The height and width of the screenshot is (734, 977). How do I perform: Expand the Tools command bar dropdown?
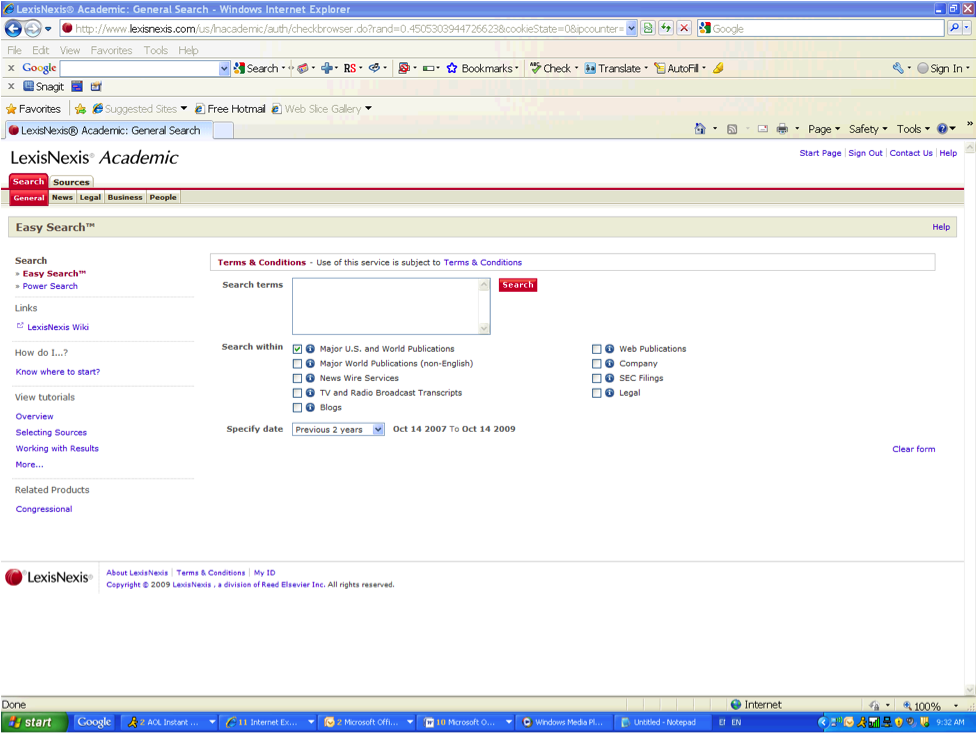(x=913, y=129)
